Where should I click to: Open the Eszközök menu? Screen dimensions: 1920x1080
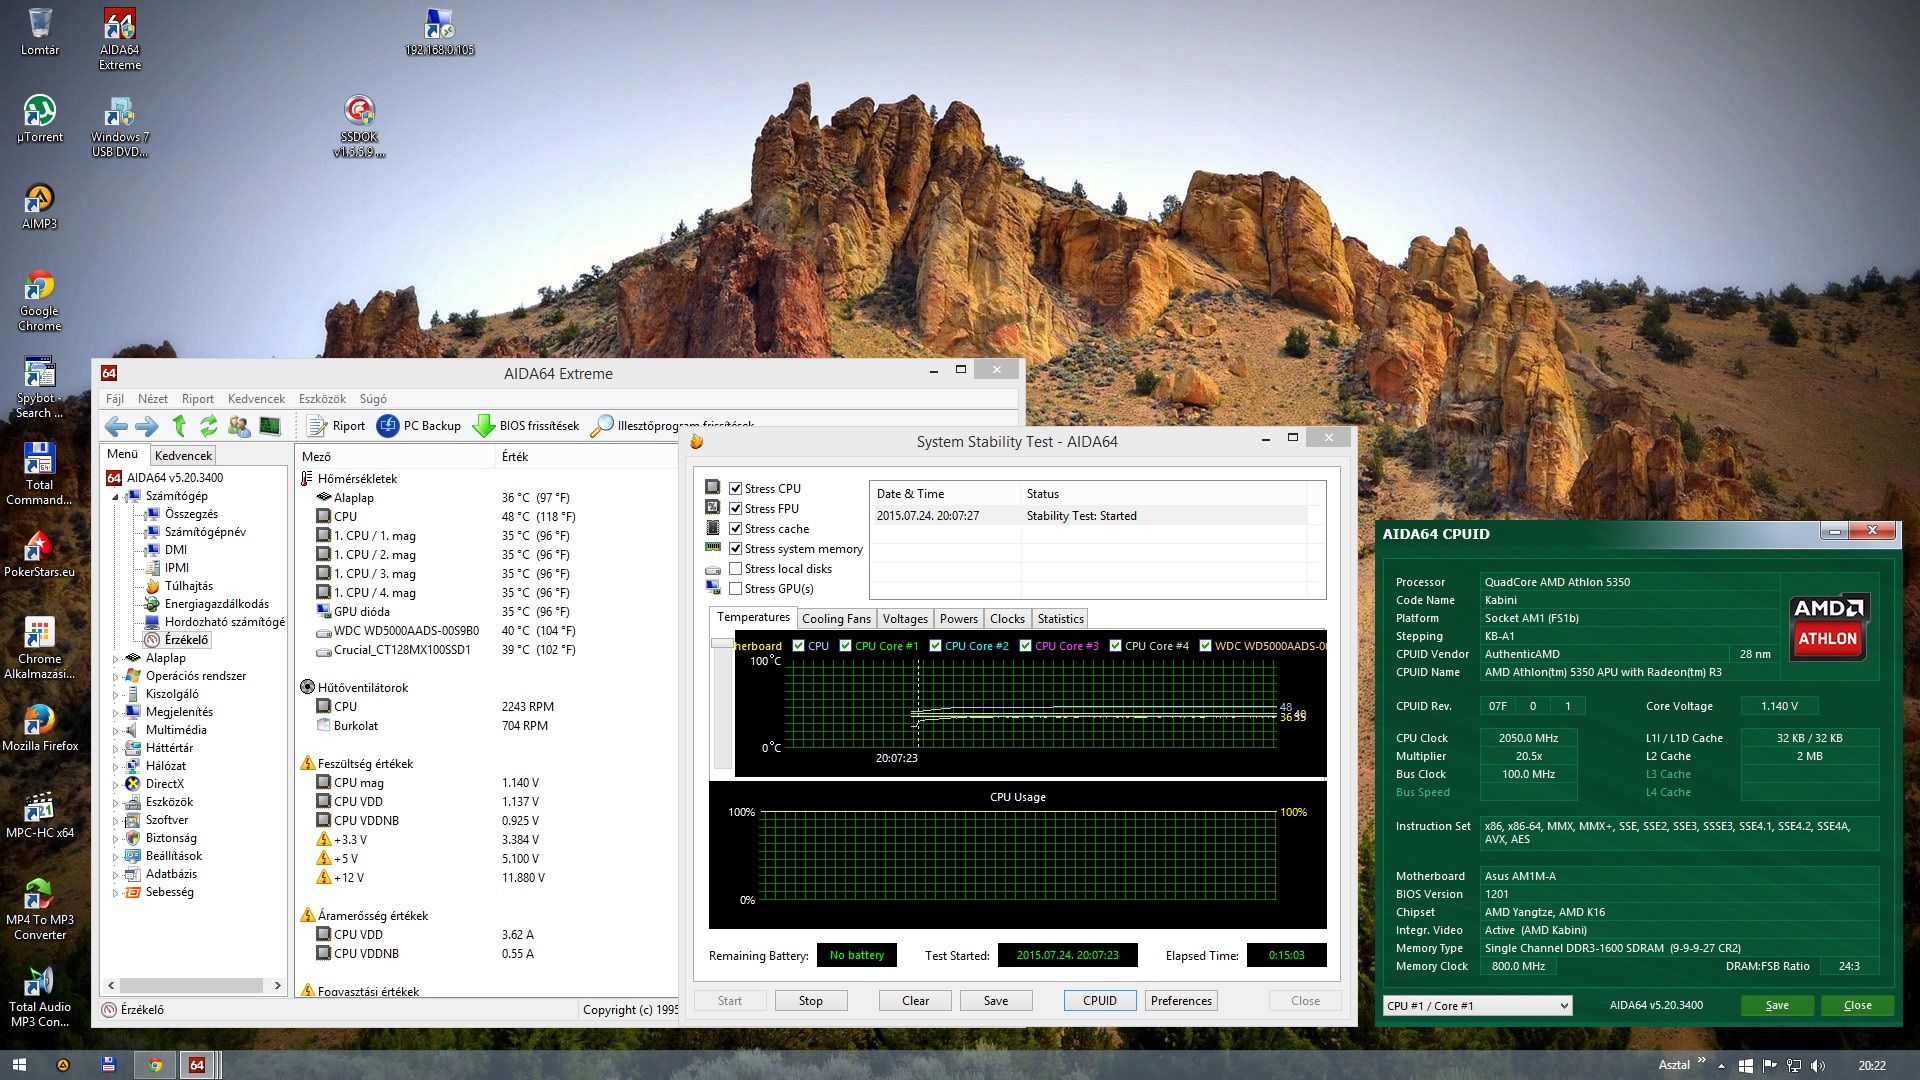coord(322,399)
